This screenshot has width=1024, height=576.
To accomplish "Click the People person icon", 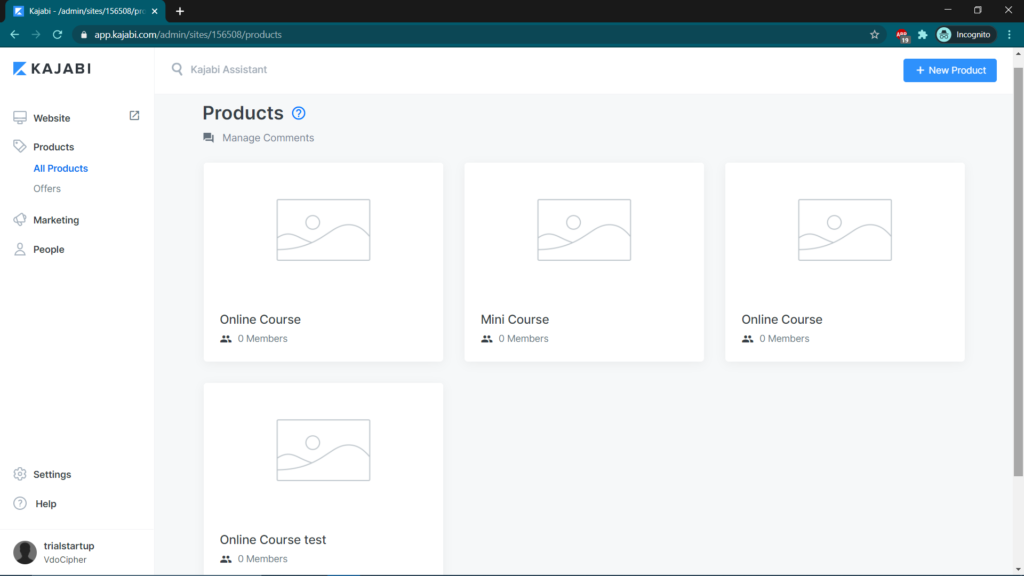I will pyautogui.click(x=20, y=249).
